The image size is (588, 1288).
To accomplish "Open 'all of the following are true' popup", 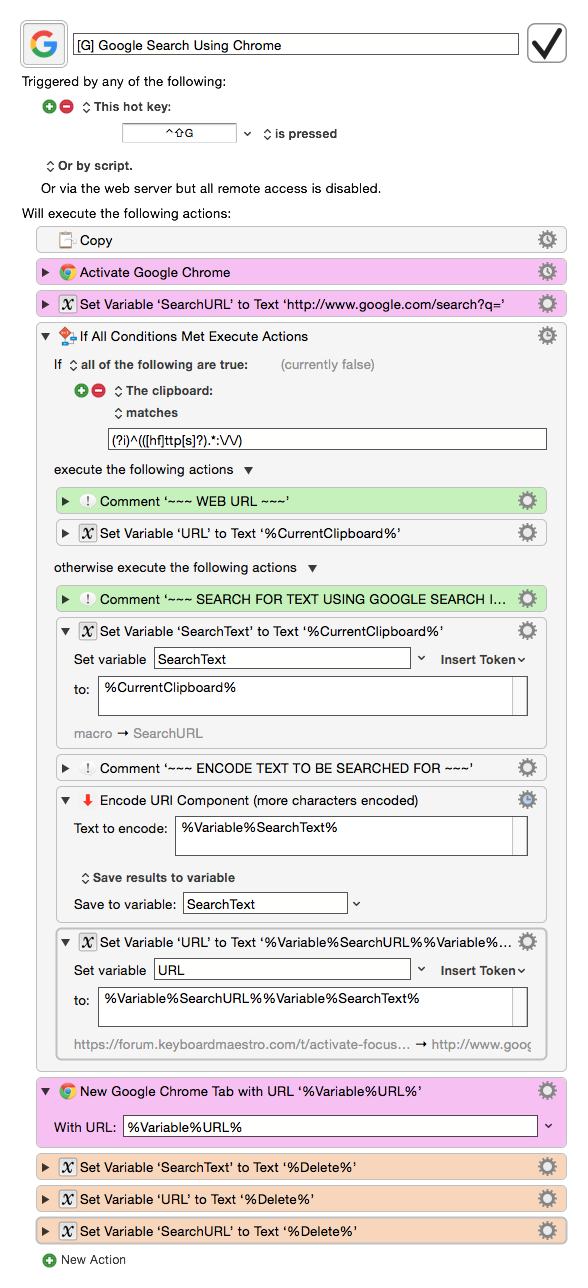I will coord(157,365).
